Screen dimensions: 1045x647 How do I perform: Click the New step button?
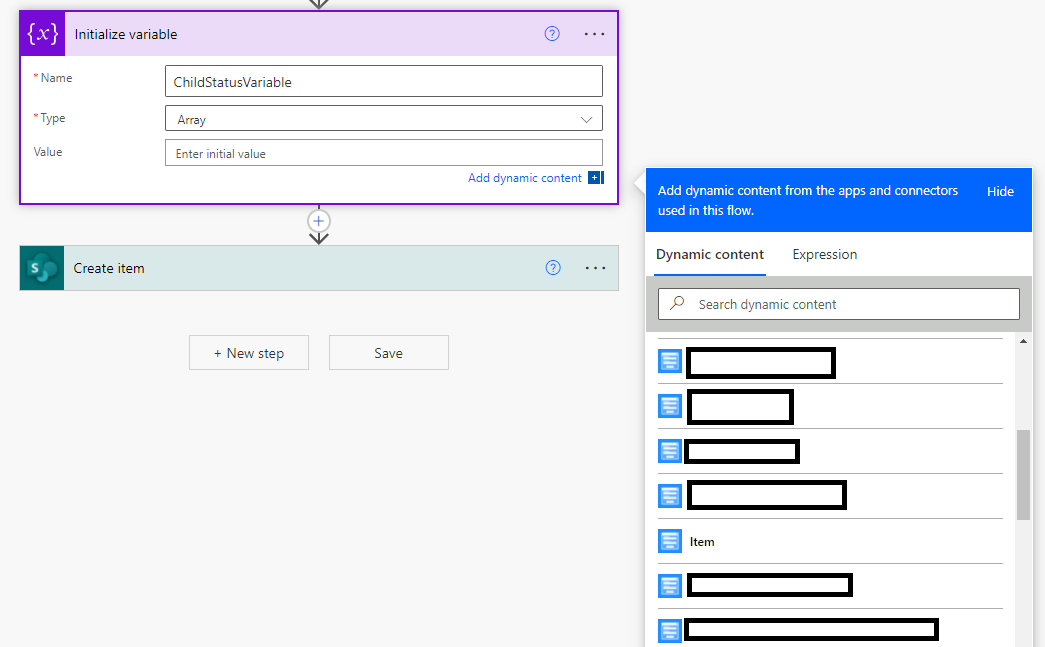pyautogui.click(x=249, y=353)
